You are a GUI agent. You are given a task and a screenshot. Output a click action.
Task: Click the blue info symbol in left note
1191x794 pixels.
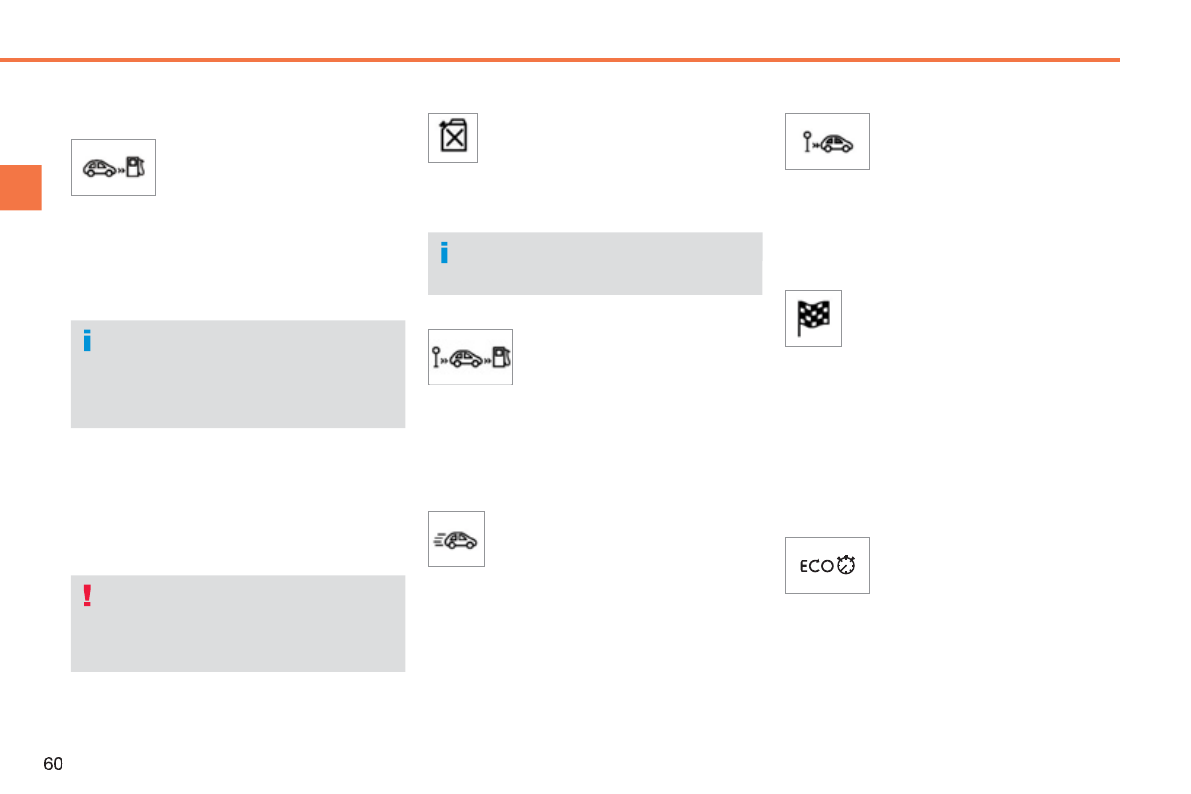tap(87, 342)
